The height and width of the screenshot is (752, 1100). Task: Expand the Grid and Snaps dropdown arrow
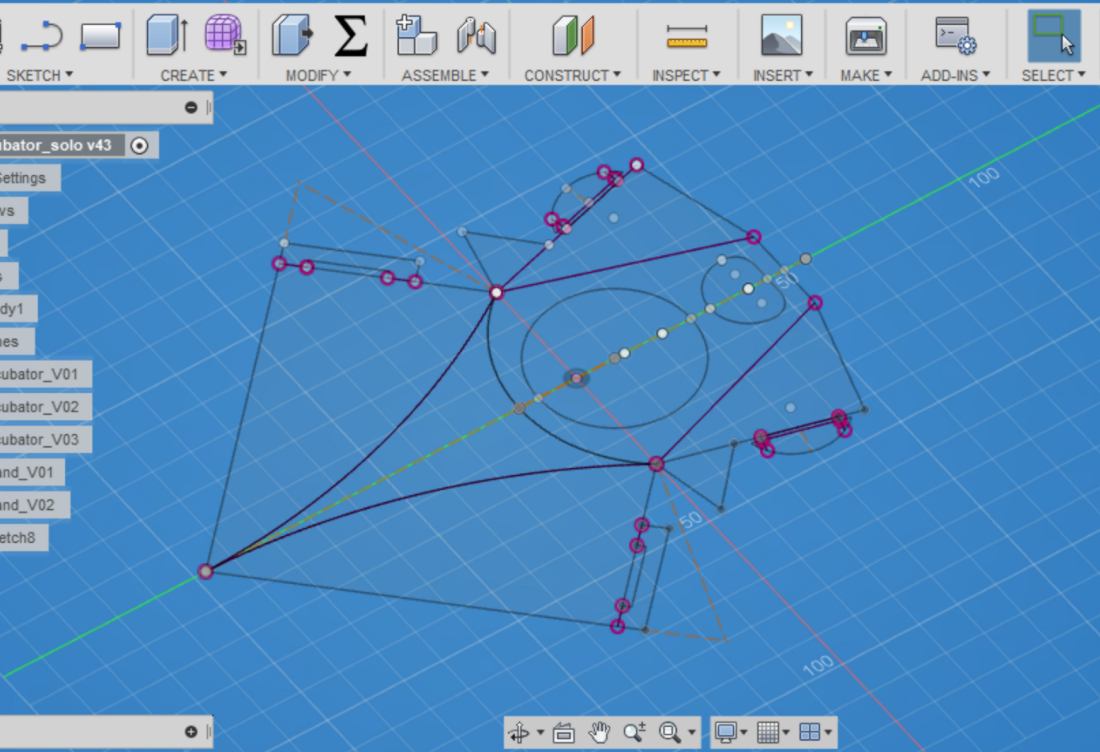pos(786,733)
